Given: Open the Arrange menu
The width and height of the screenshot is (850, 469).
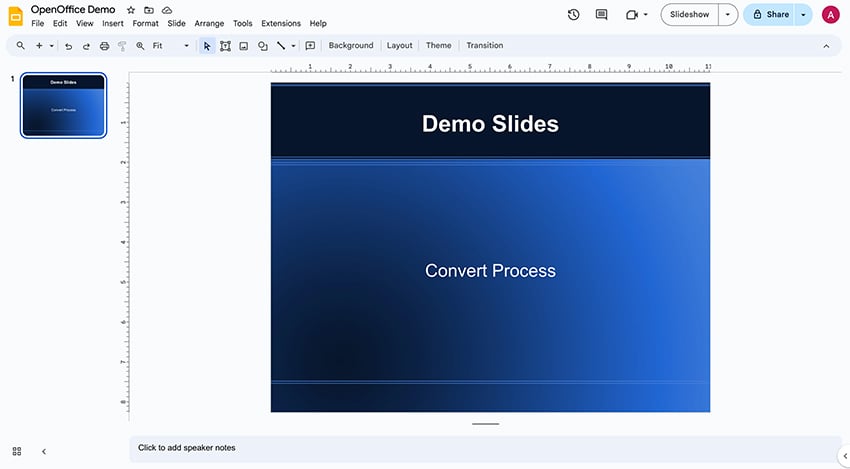Looking at the screenshot, I should coord(209,23).
